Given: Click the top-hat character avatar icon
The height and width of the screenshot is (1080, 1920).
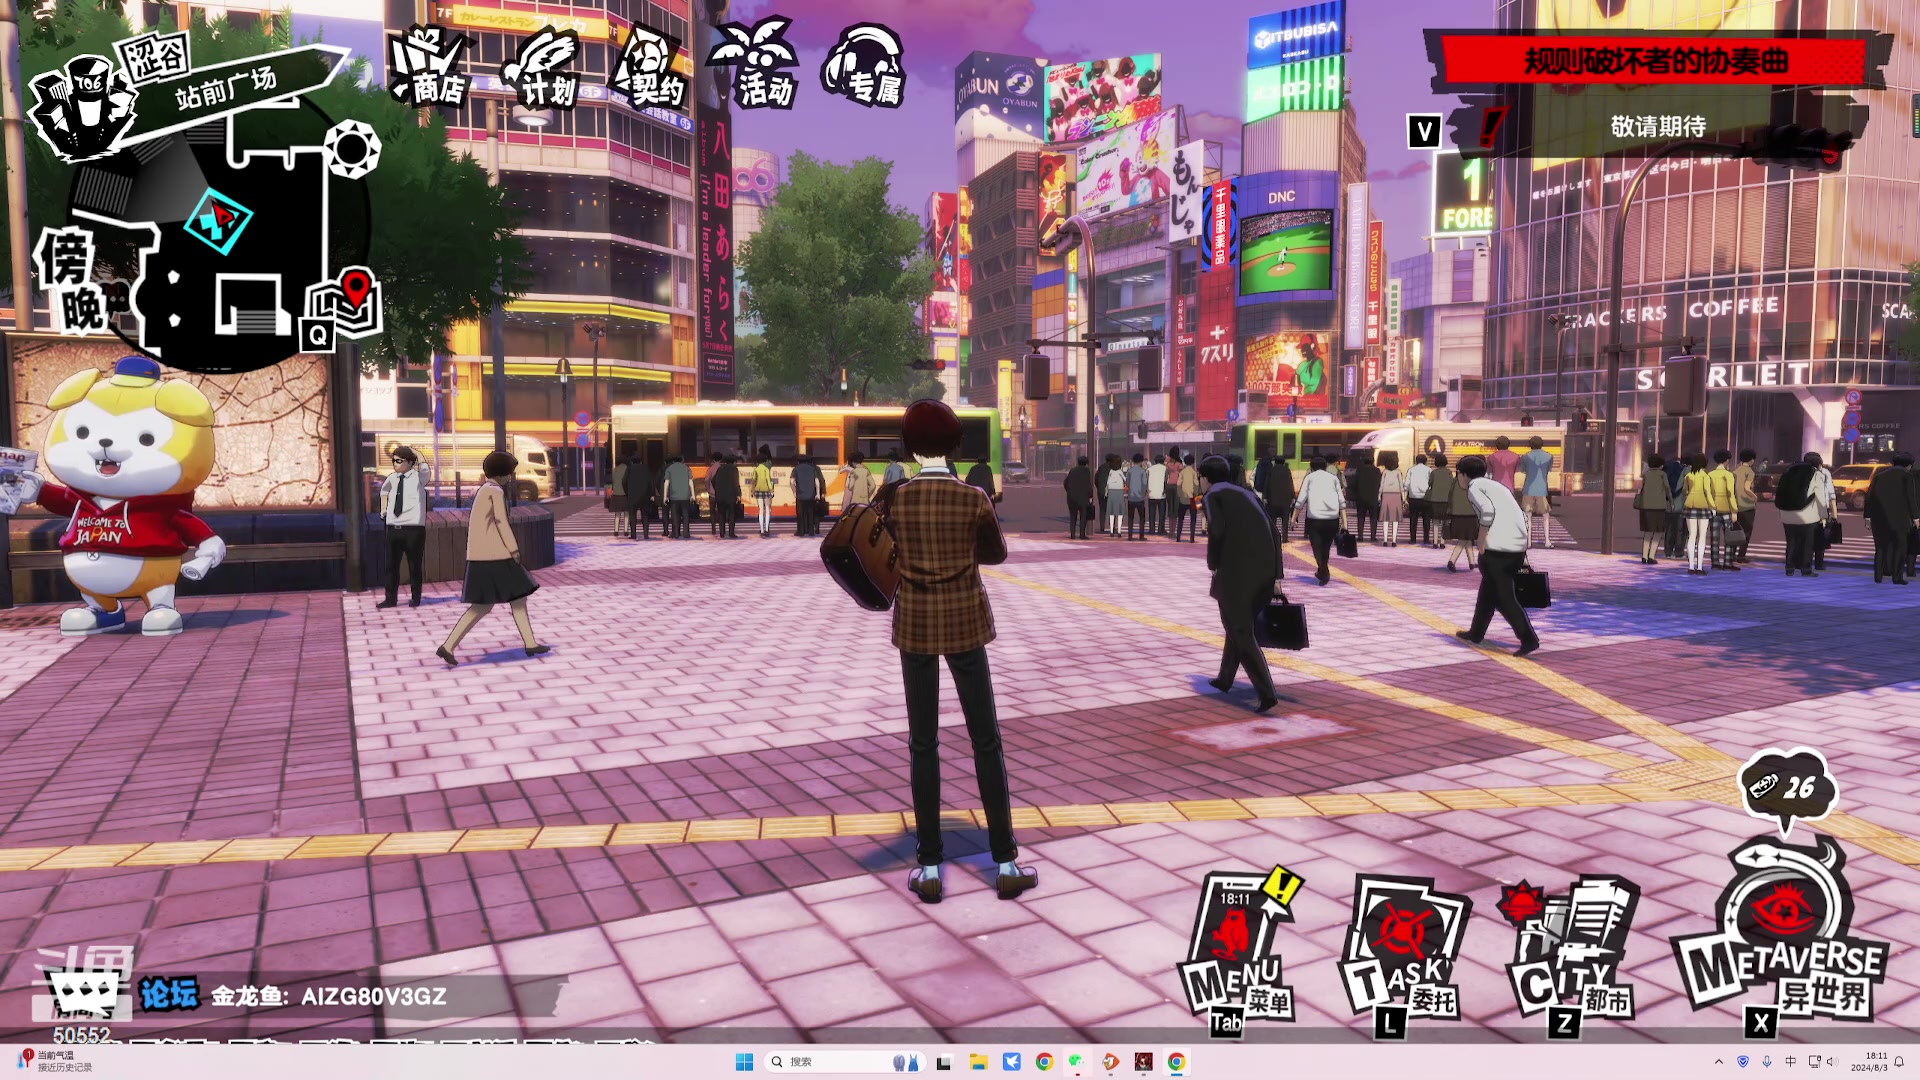Looking at the screenshot, I should [x=83, y=107].
